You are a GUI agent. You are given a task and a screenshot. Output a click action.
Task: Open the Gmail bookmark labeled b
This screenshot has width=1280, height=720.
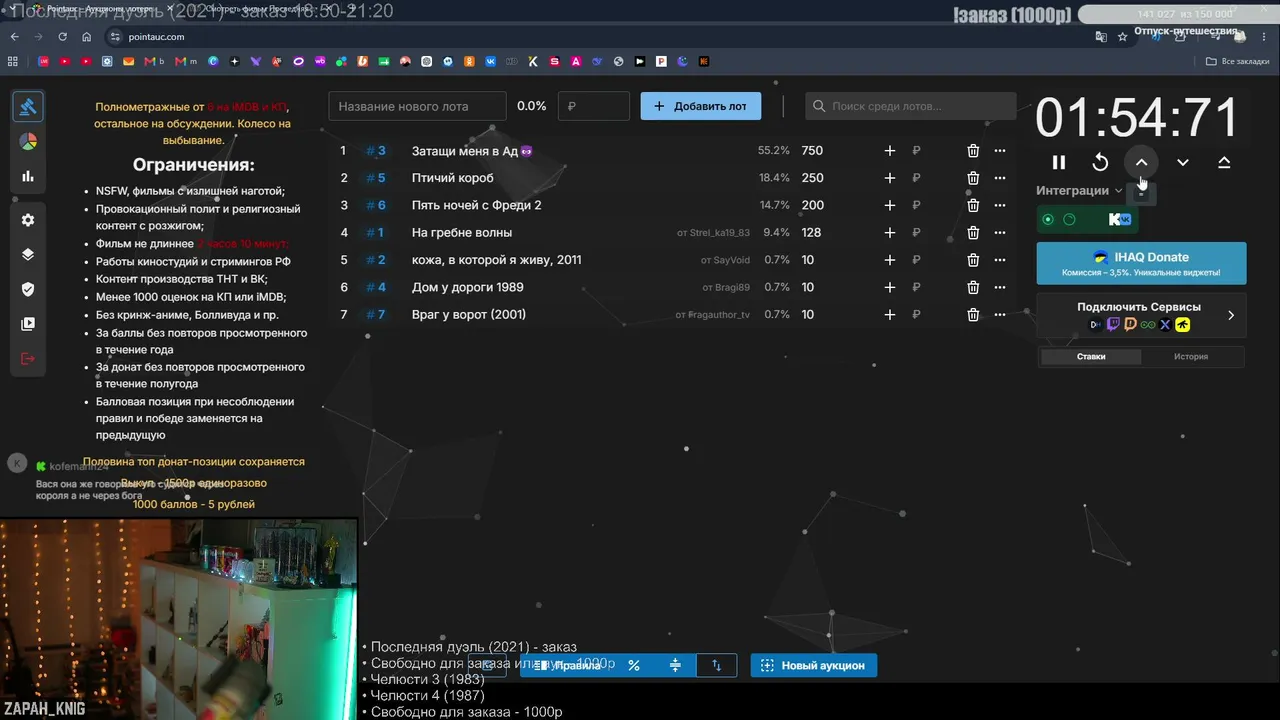(x=155, y=61)
